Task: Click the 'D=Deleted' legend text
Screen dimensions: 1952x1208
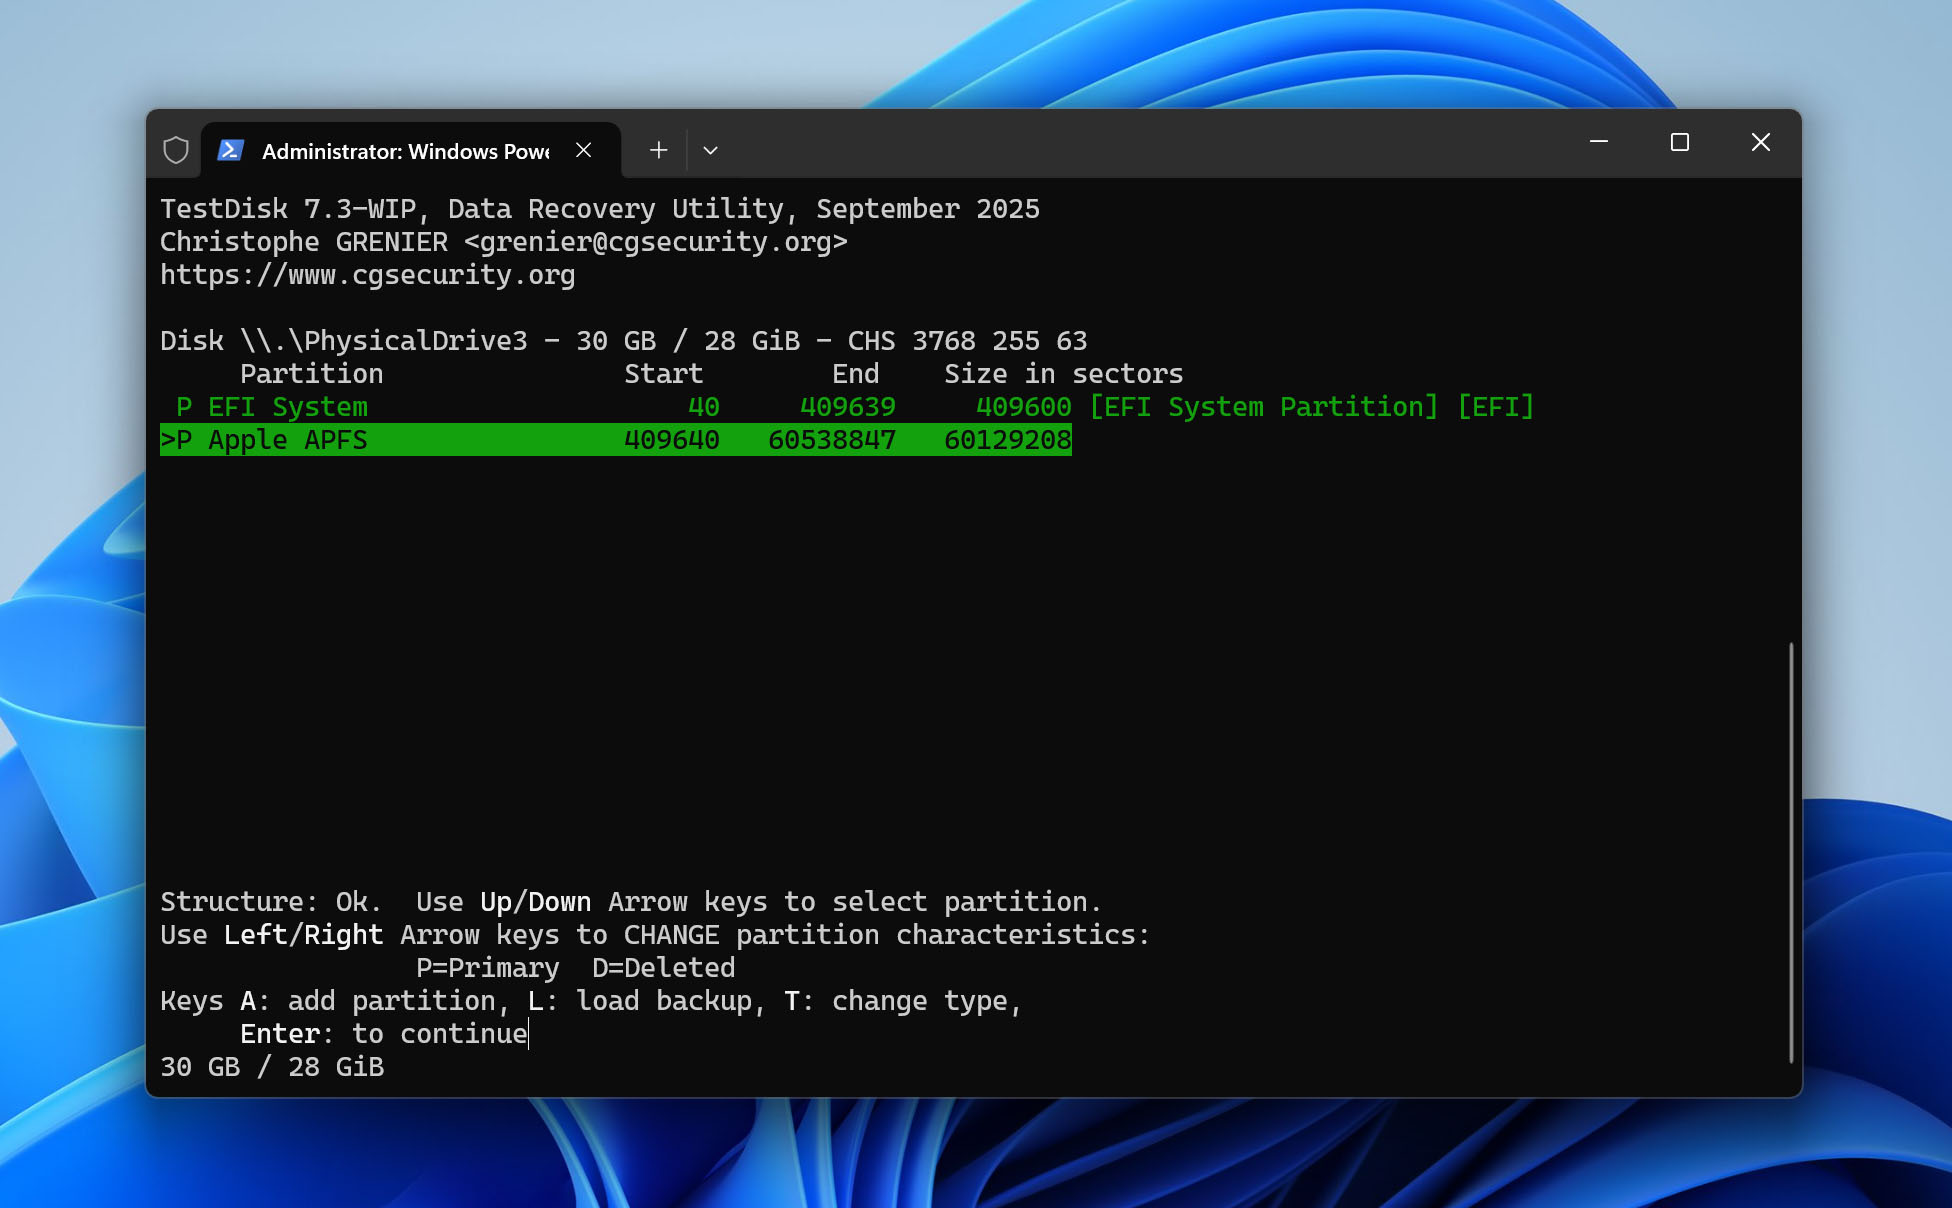Action: 664,968
